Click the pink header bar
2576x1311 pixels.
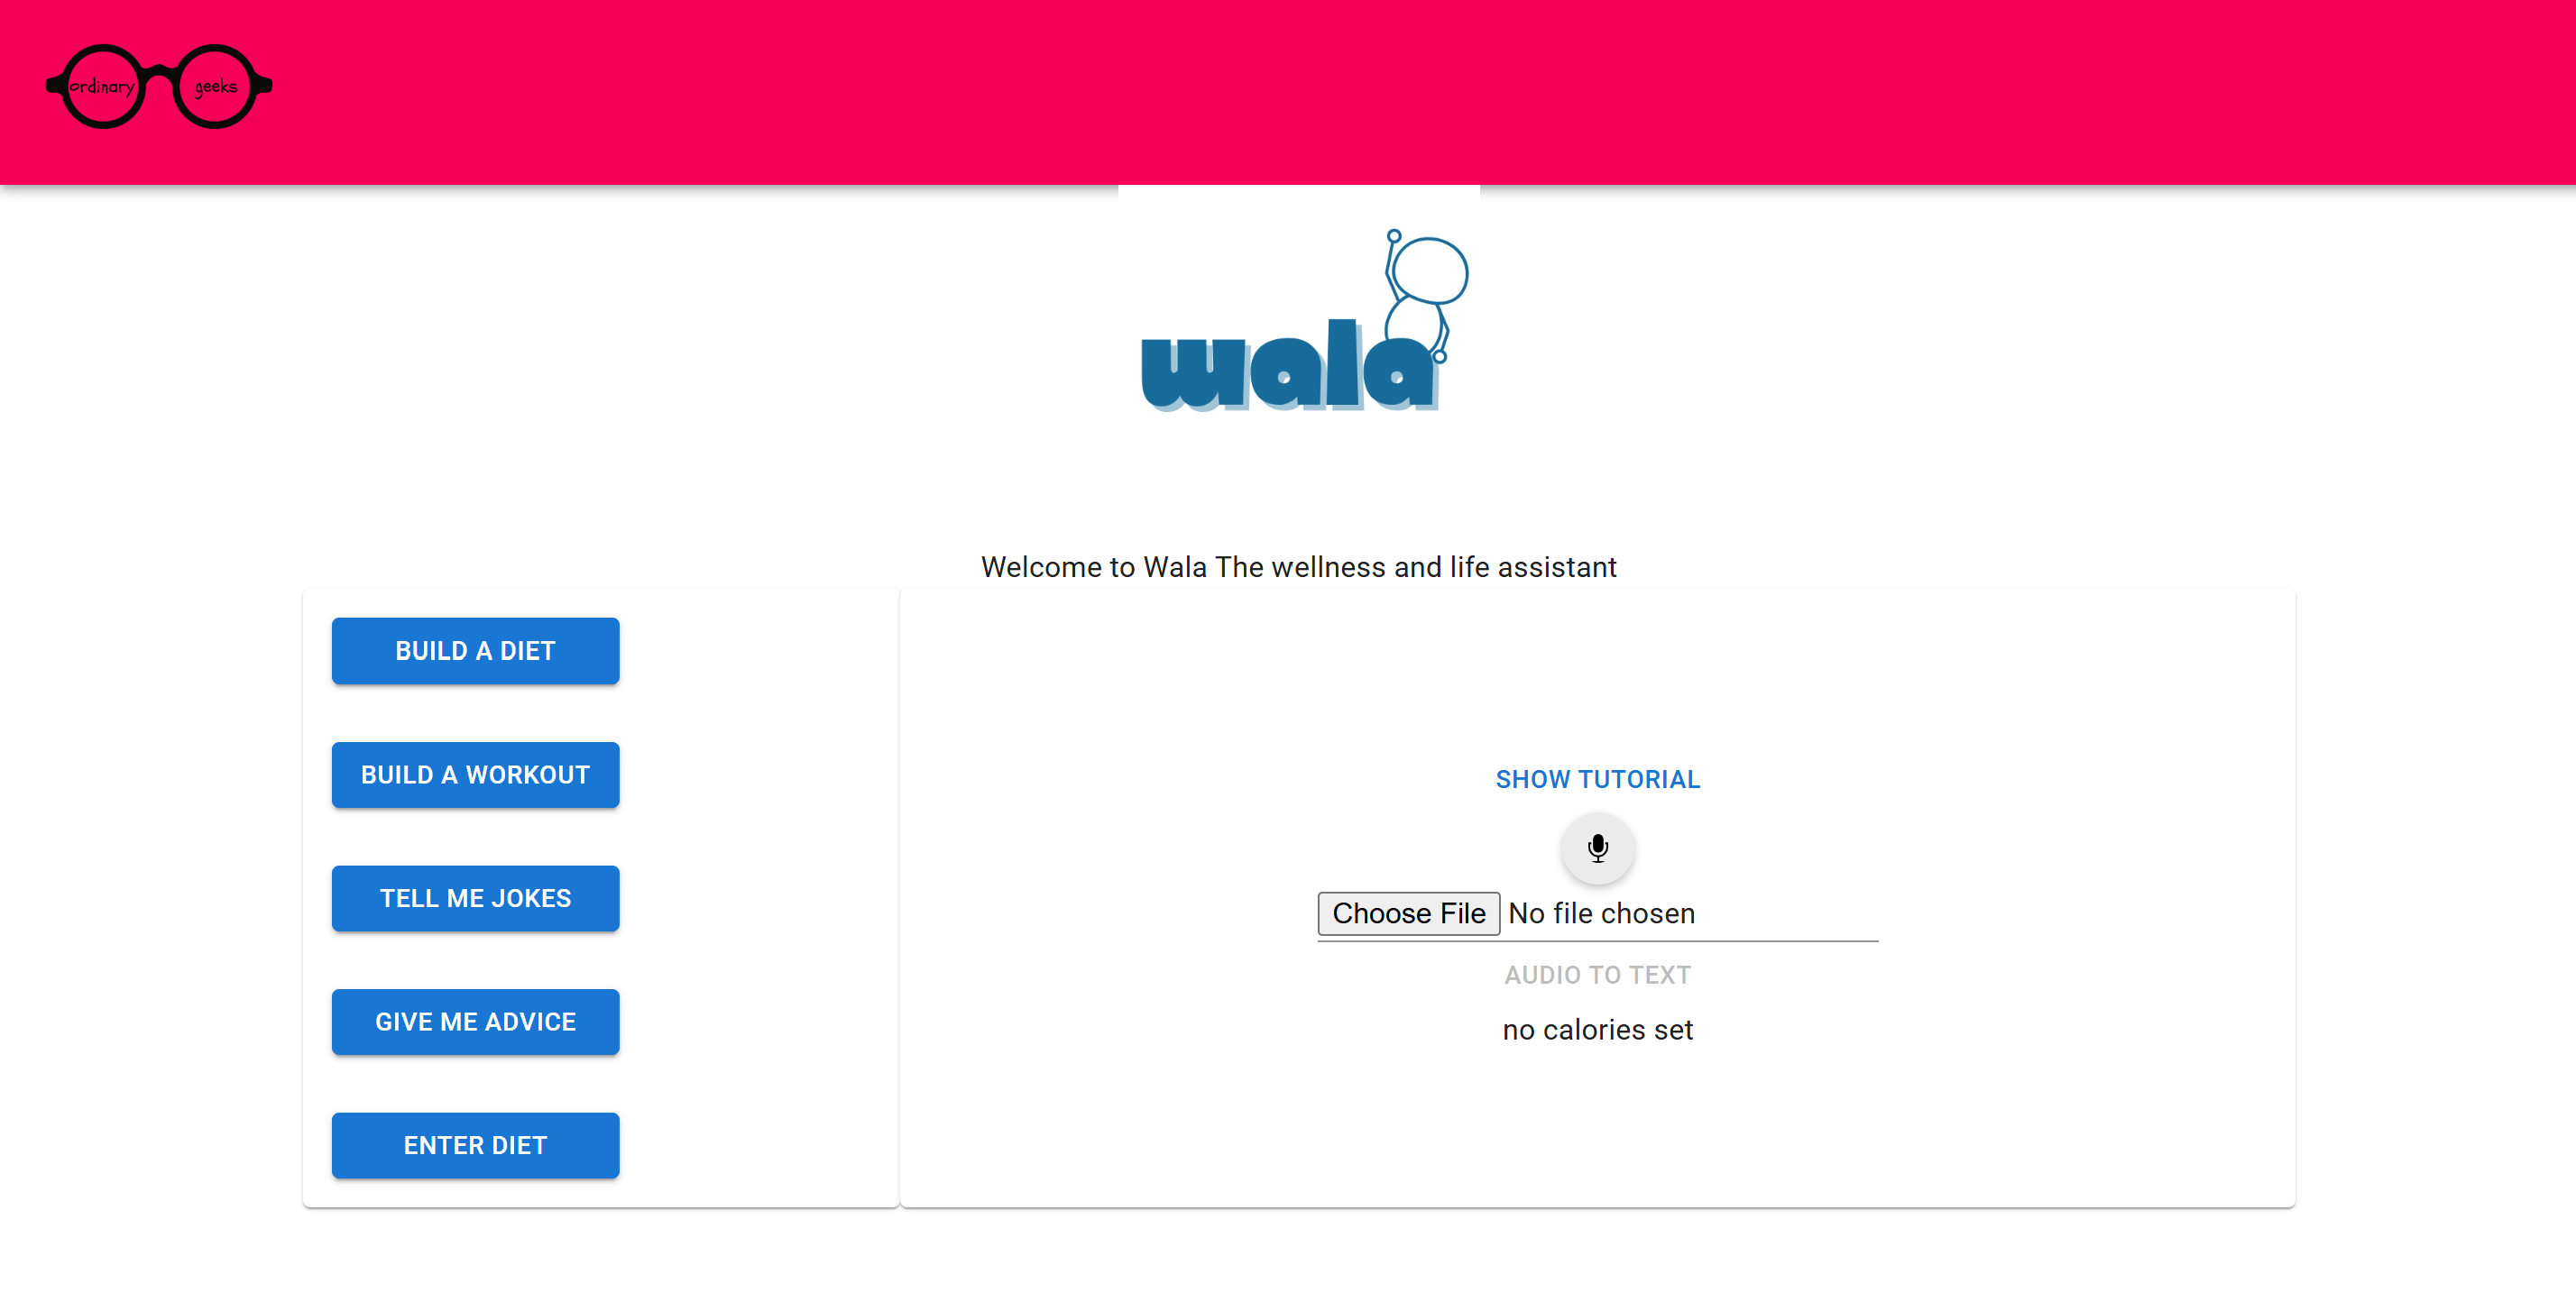pos(1288,92)
